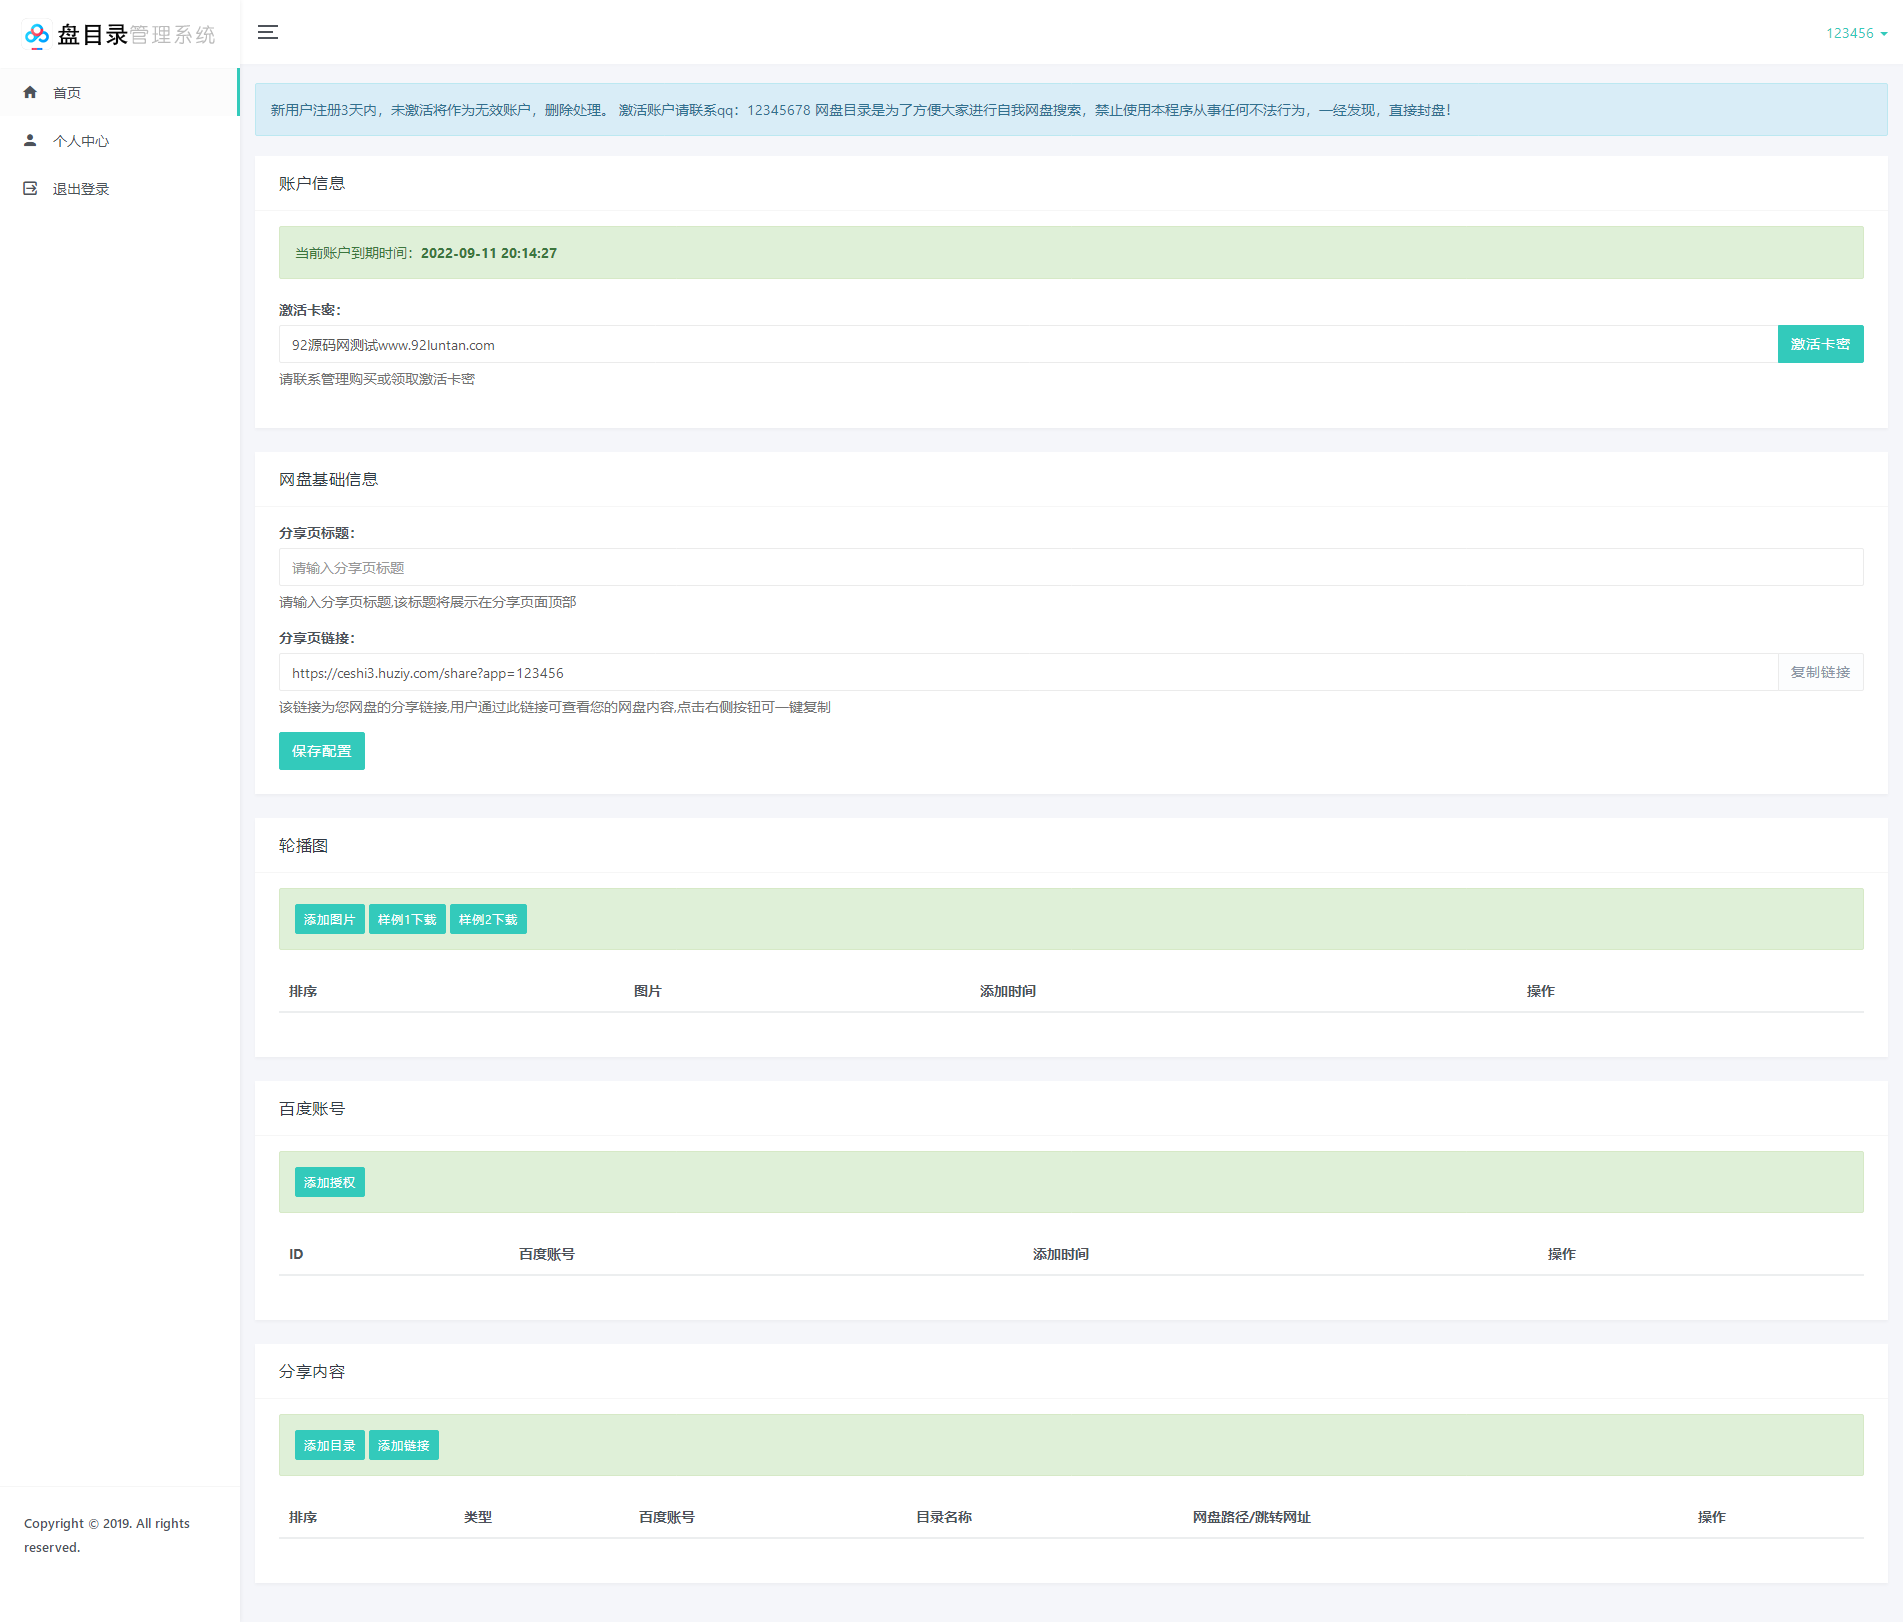
Task: Click the 轮播图 section heading
Action: (303, 845)
